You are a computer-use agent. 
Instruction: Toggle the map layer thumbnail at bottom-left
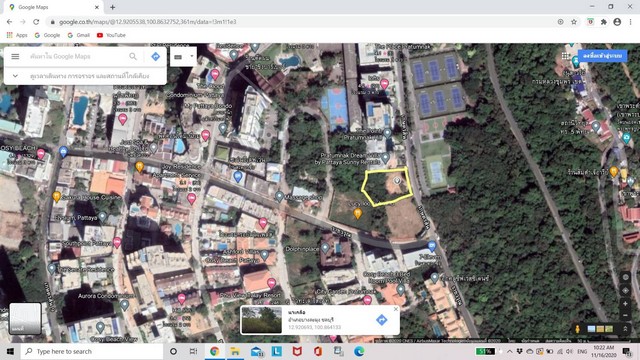tap(25, 319)
